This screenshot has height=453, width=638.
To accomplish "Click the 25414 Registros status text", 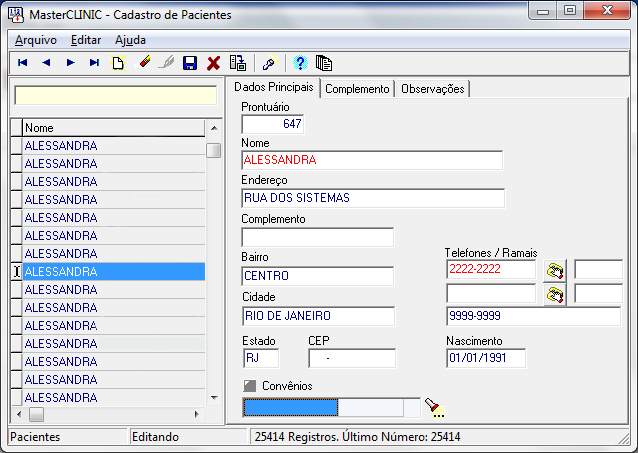I will [357, 437].
